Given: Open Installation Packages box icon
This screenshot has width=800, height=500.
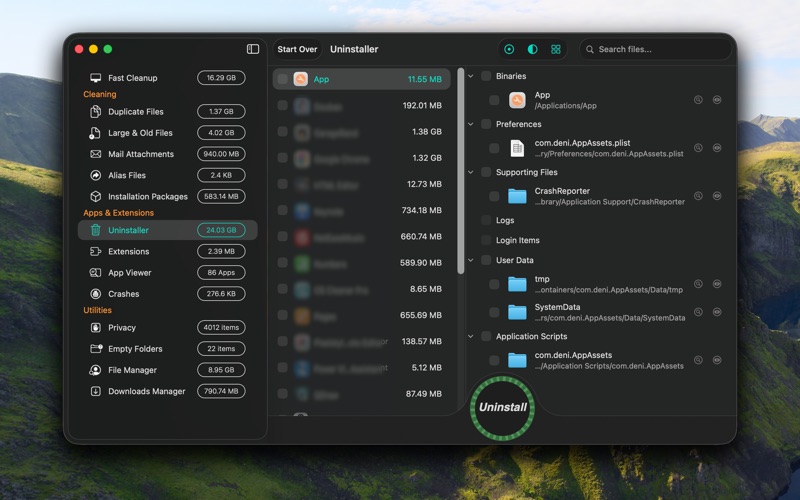Looking at the screenshot, I should pyautogui.click(x=95, y=196).
